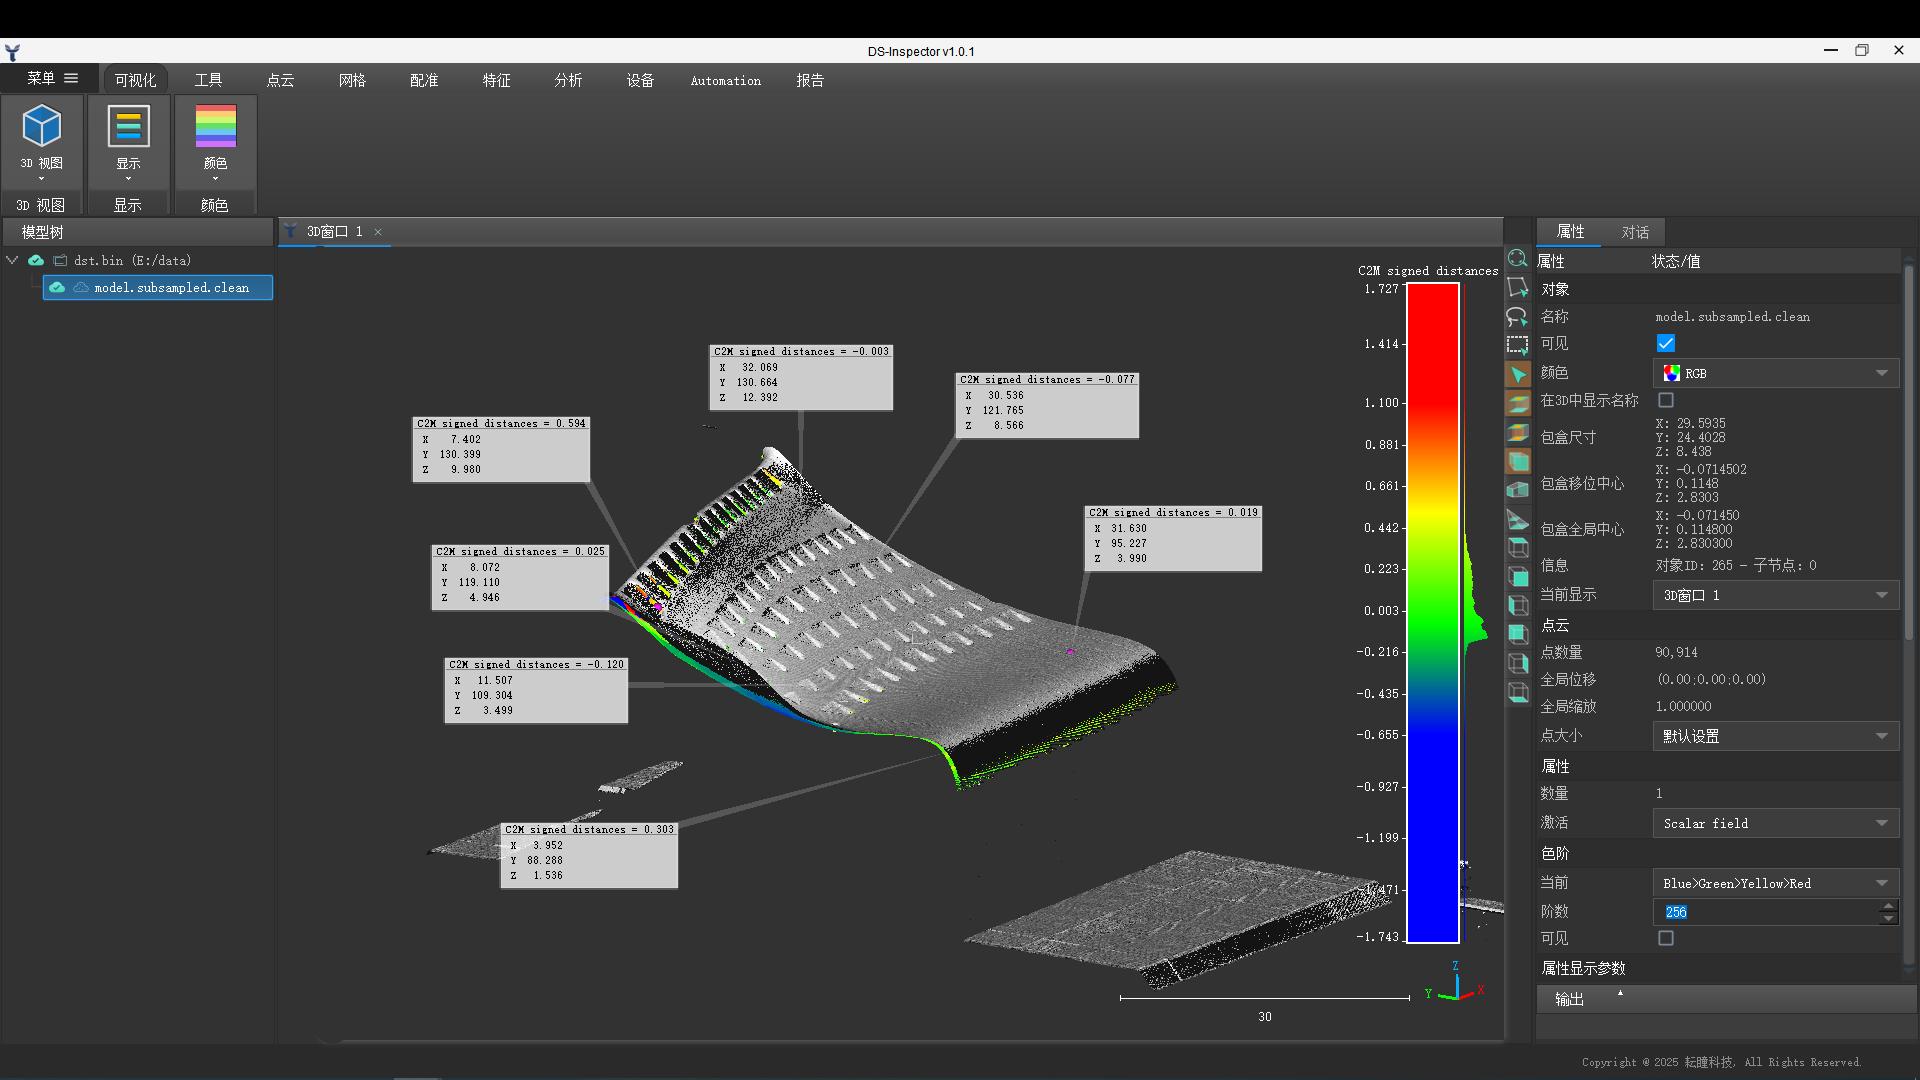This screenshot has height=1080, width=1920.
Task: Open the 点大小 默认设置 dropdown
Action: click(1776, 736)
